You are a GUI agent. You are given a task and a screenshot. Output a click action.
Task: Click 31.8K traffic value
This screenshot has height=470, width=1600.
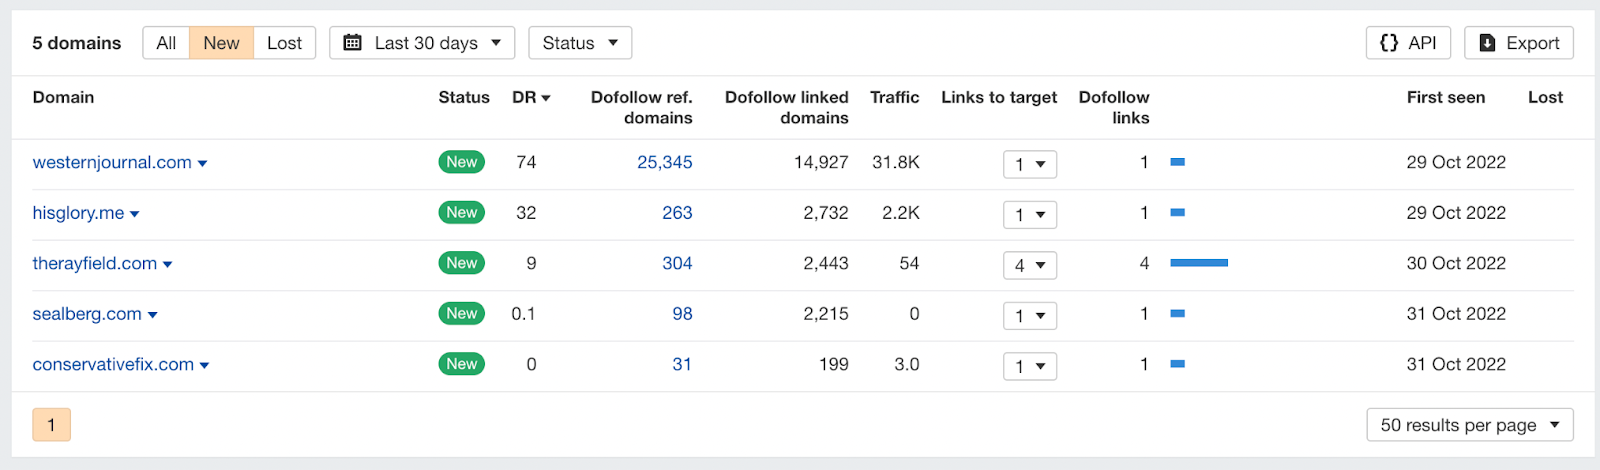point(896,162)
